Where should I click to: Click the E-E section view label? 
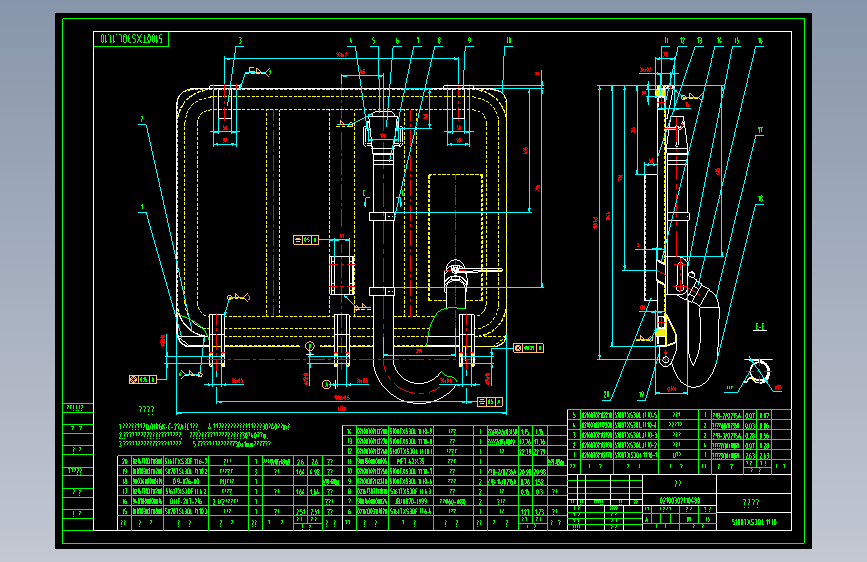pyautogui.click(x=760, y=327)
